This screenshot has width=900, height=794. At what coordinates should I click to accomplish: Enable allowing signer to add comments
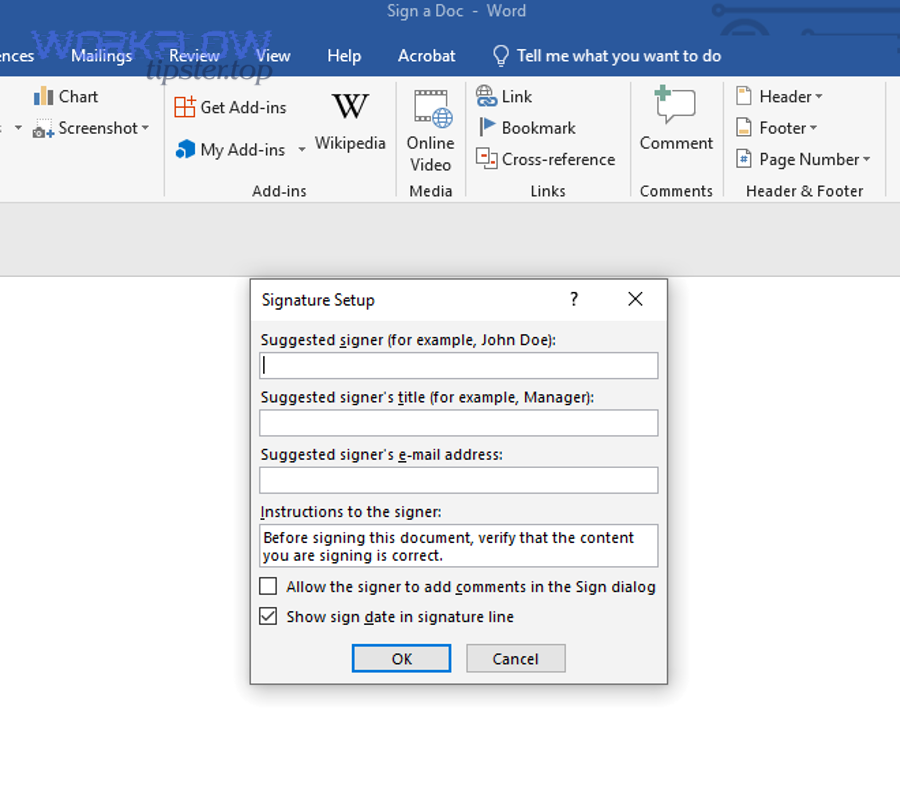pyautogui.click(x=268, y=587)
